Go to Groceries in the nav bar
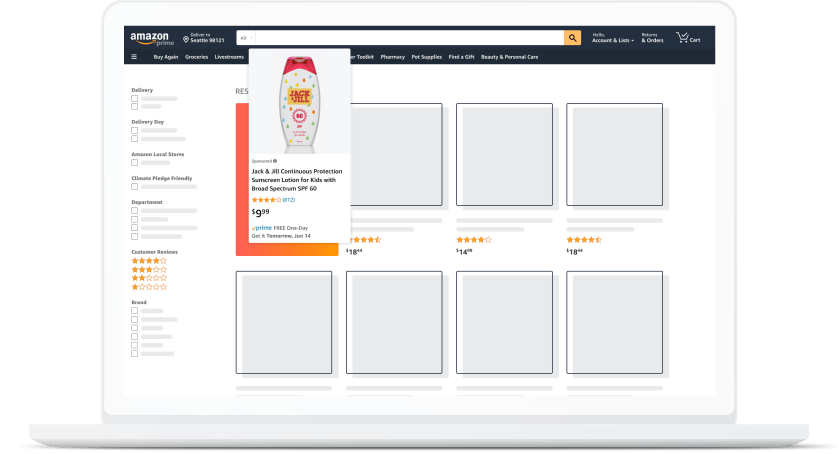Image resolution: width=839 pixels, height=454 pixels. coord(196,57)
